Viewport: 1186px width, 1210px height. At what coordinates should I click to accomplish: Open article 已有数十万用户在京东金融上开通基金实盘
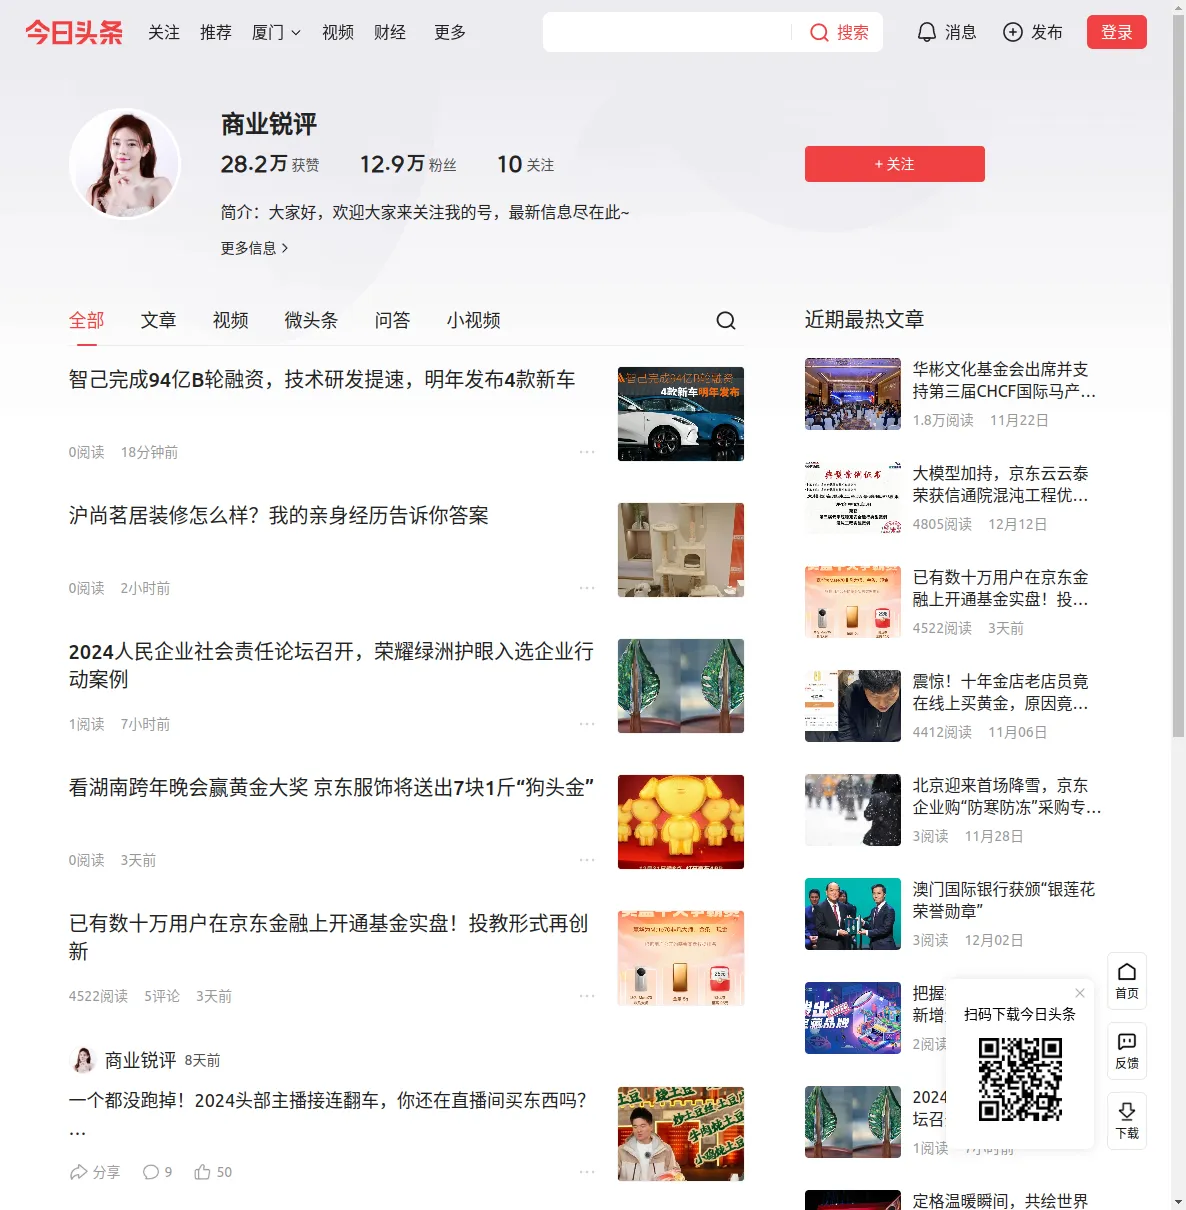329,938
